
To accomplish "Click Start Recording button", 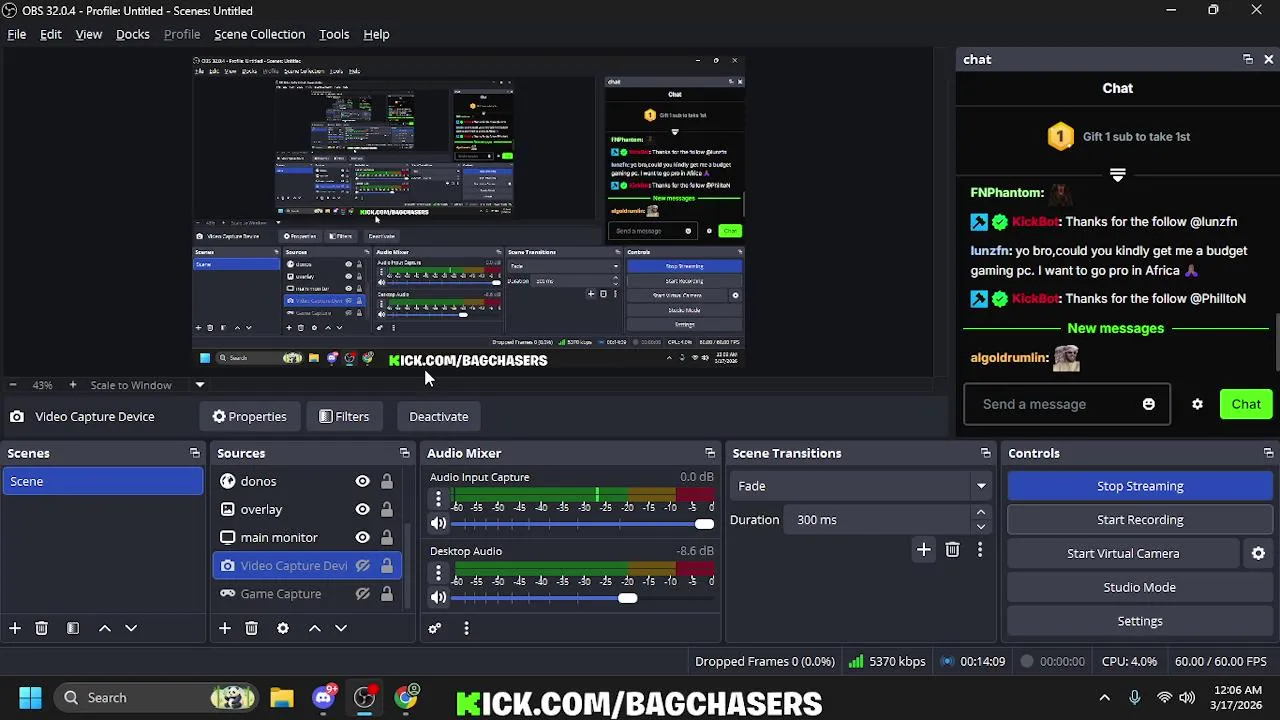I will click(x=1140, y=520).
